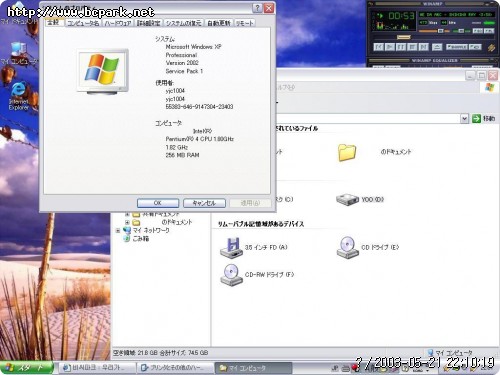This screenshot has height=375, width=500.
Task: Switch to マイ コンピュータ taskbar button
Action: pos(253,368)
